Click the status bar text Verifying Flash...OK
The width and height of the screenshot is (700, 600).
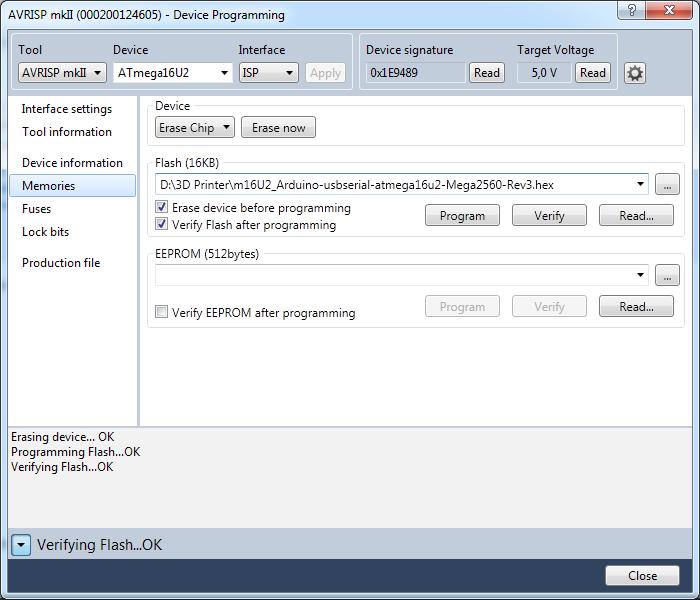(x=99, y=545)
